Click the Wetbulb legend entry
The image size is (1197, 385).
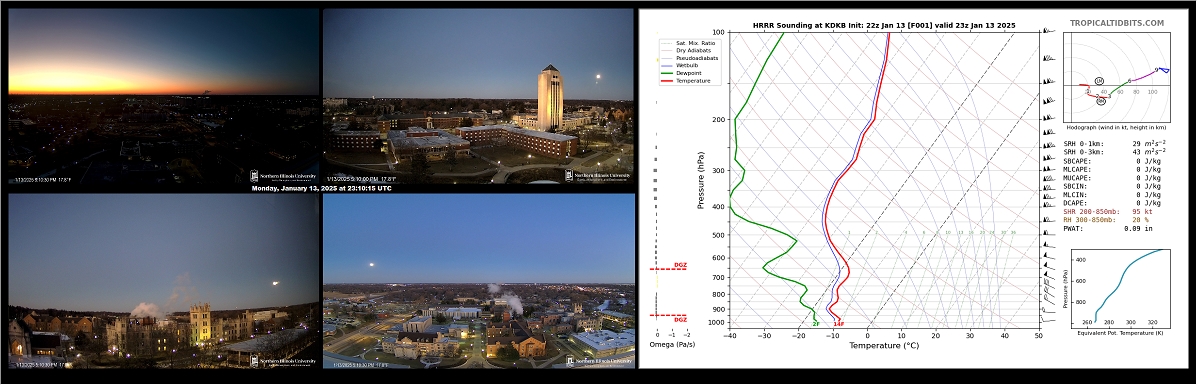click(690, 66)
